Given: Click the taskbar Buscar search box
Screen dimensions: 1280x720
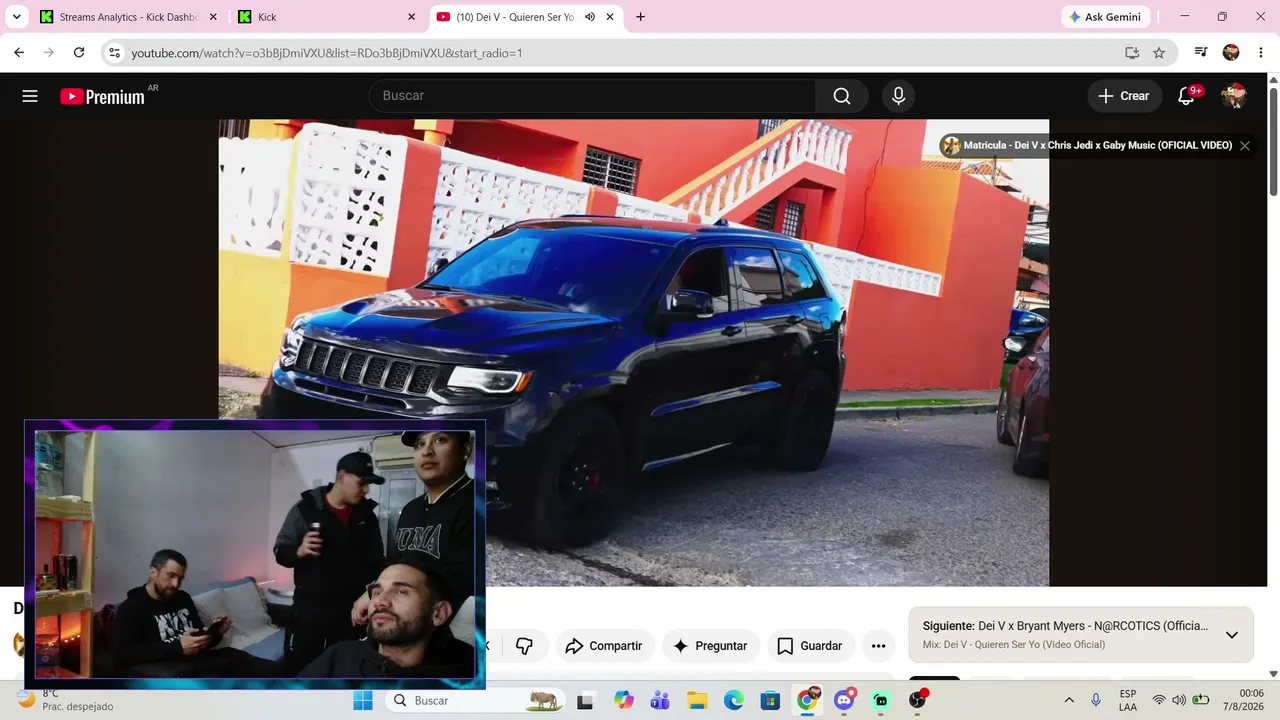Looking at the screenshot, I should [x=475, y=701].
